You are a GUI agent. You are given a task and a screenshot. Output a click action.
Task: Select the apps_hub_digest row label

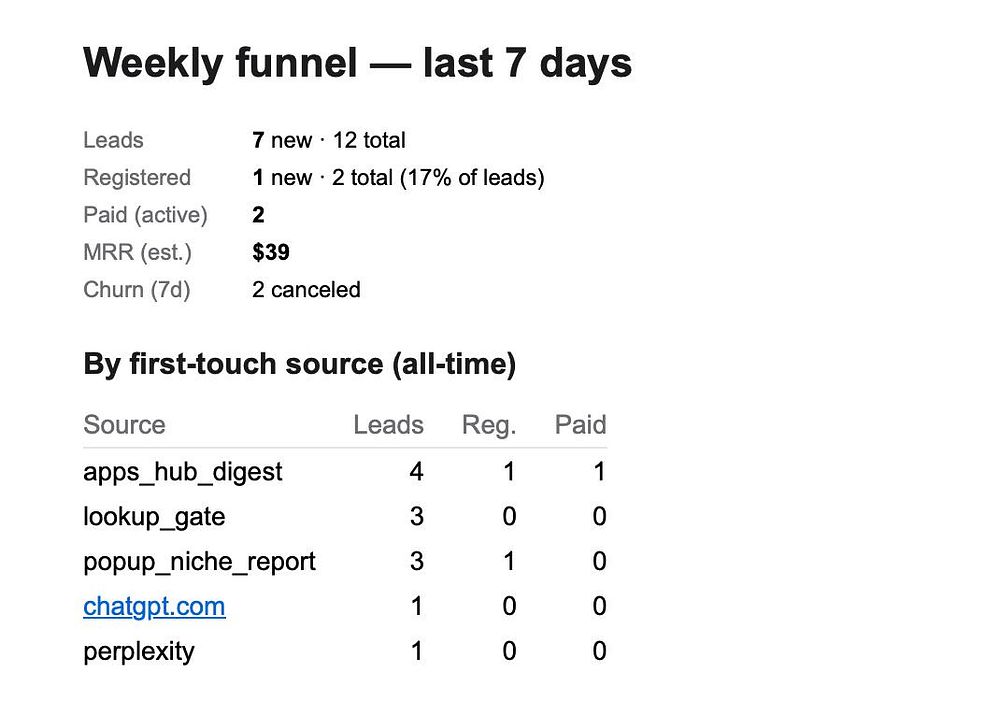[182, 473]
